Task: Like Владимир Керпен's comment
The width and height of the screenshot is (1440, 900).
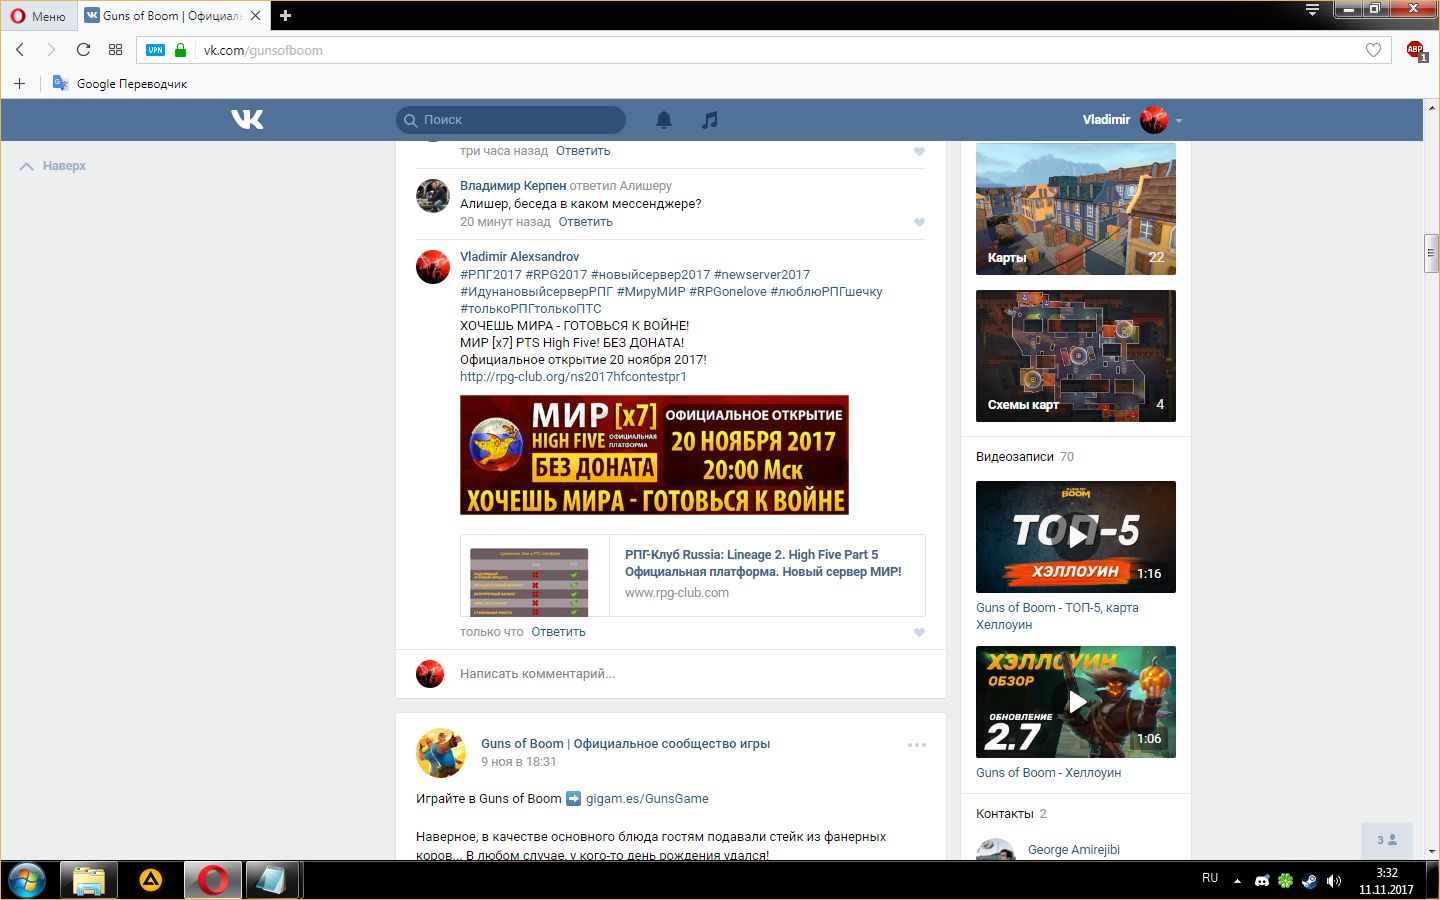Action: (x=919, y=222)
